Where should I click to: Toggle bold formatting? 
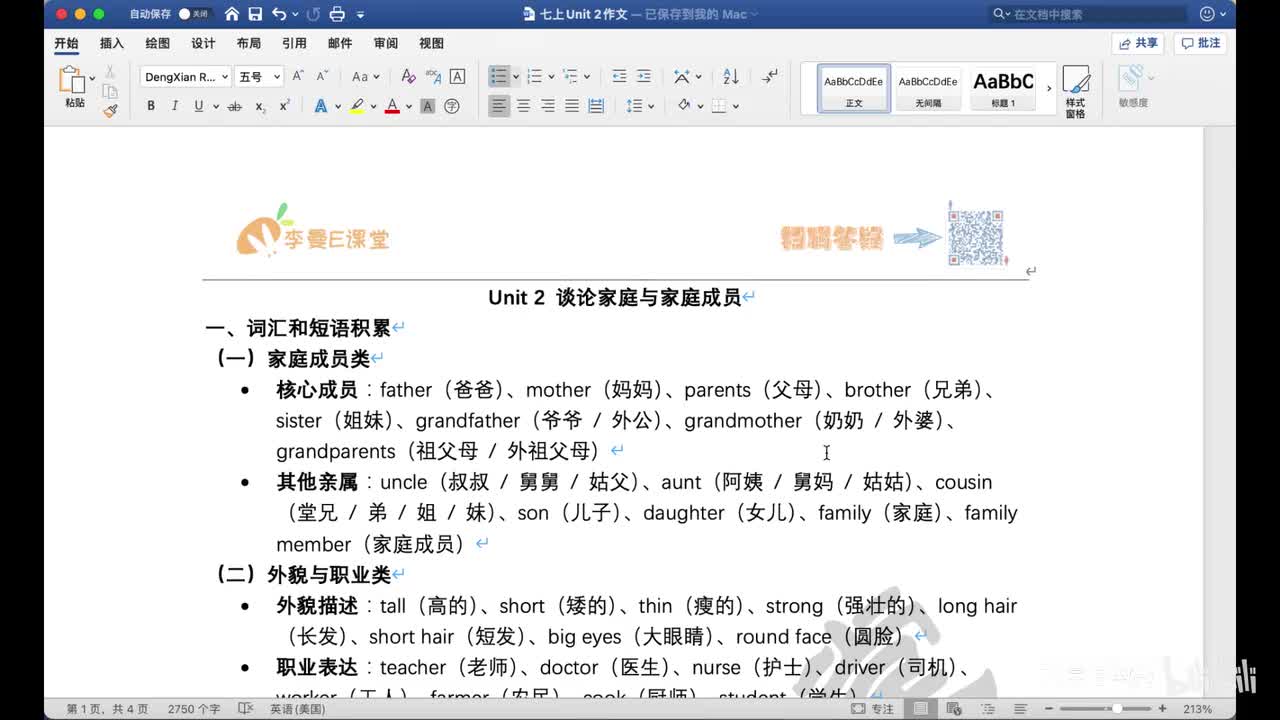point(151,106)
